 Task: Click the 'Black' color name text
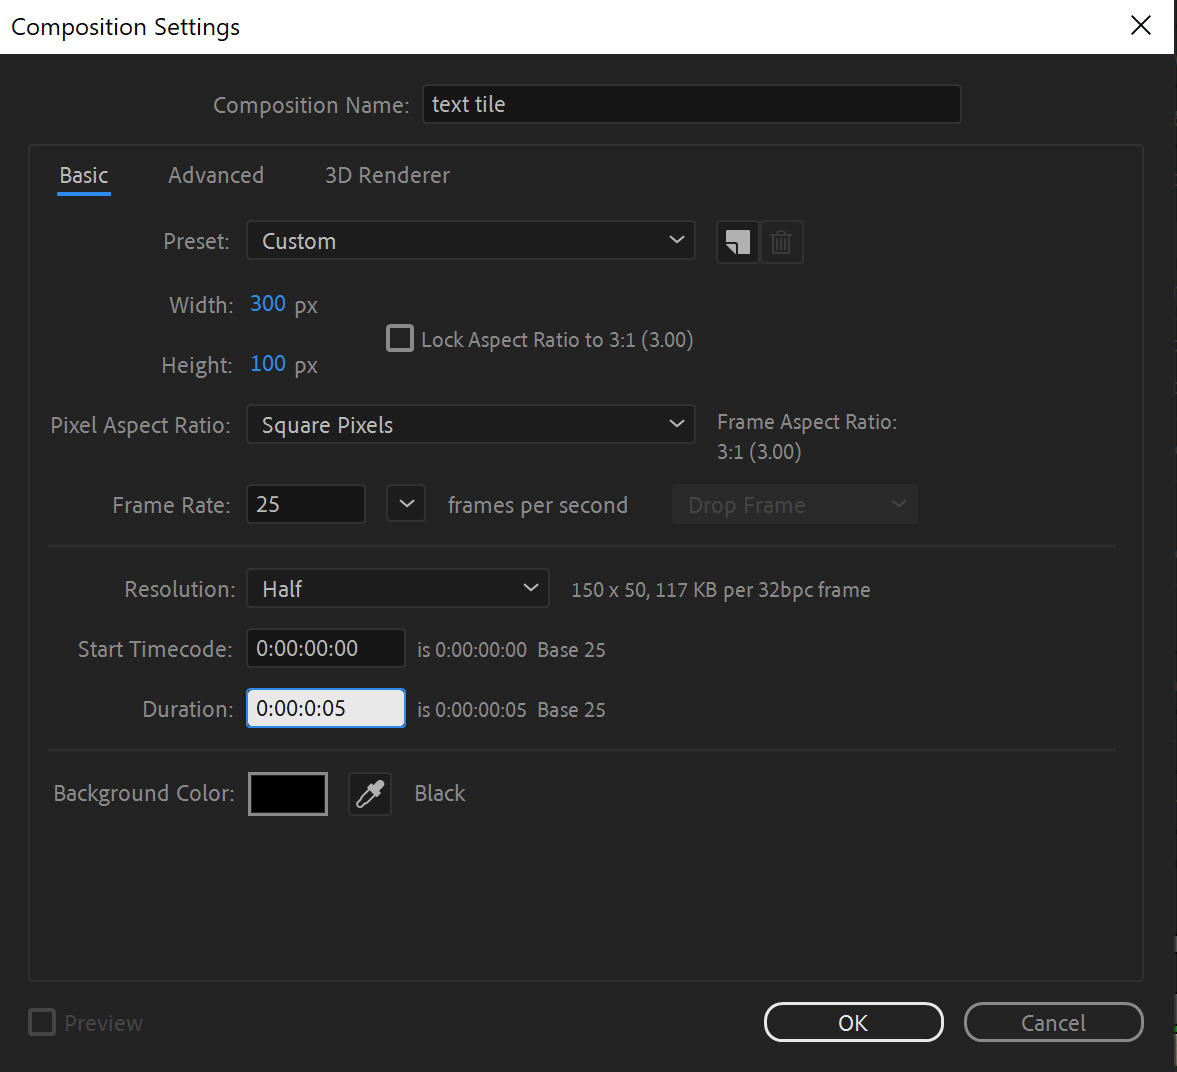[440, 793]
